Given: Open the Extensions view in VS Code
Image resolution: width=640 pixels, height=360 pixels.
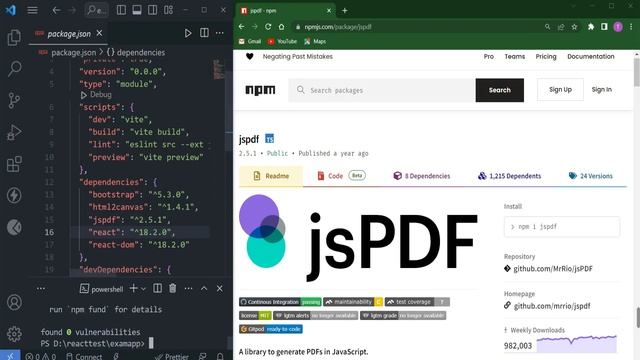Looking at the screenshot, I should [x=14, y=164].
